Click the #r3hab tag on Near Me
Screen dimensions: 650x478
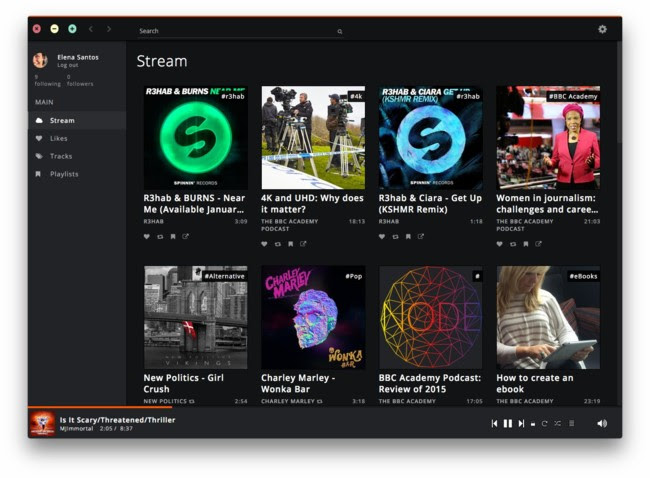[233, 96]
